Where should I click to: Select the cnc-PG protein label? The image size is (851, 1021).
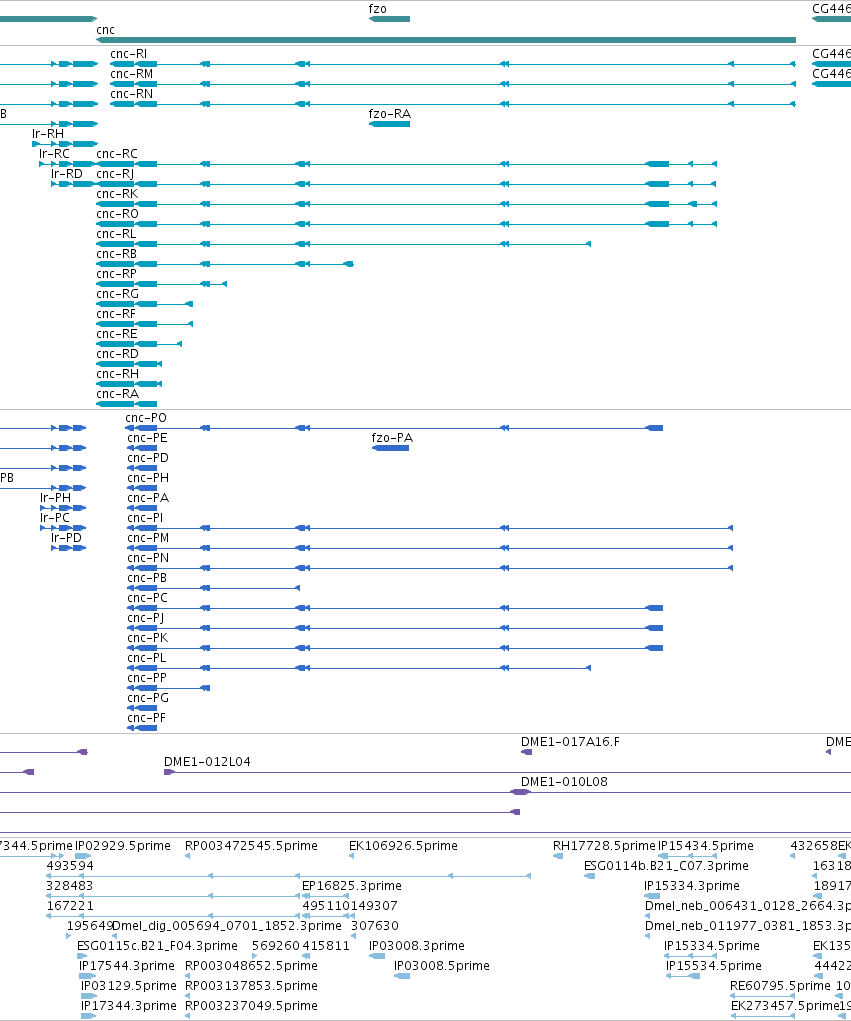(x=148, y=698)
